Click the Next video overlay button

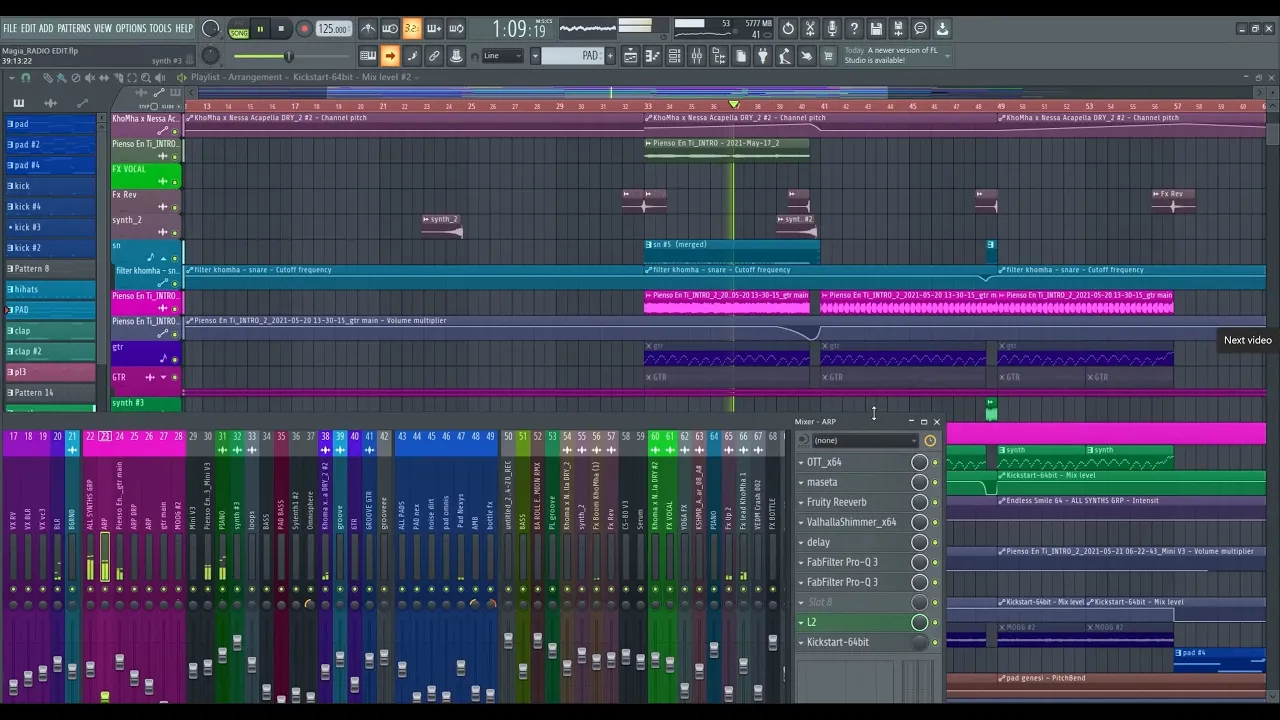point(1248,340)
